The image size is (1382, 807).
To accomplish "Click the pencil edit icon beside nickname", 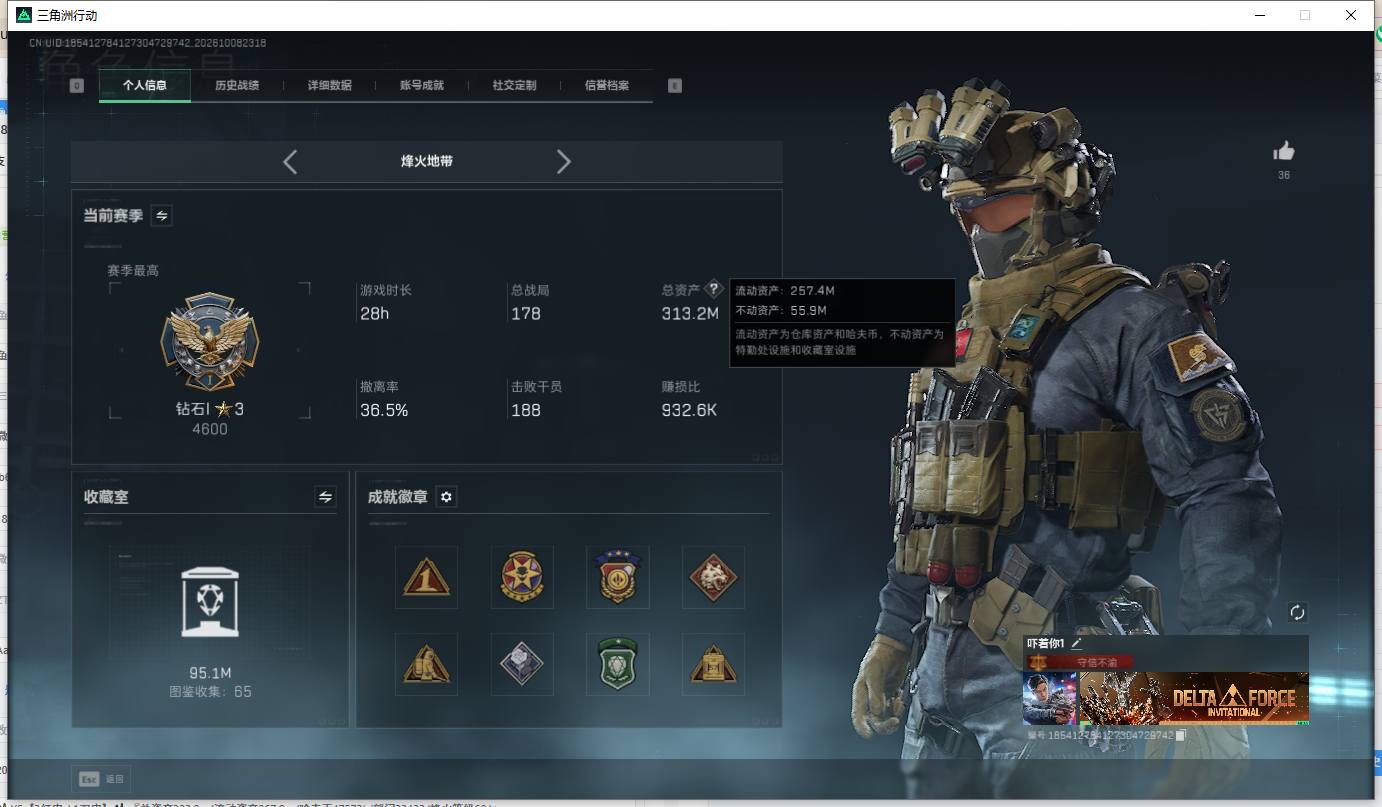I will tap(1077, 644).
